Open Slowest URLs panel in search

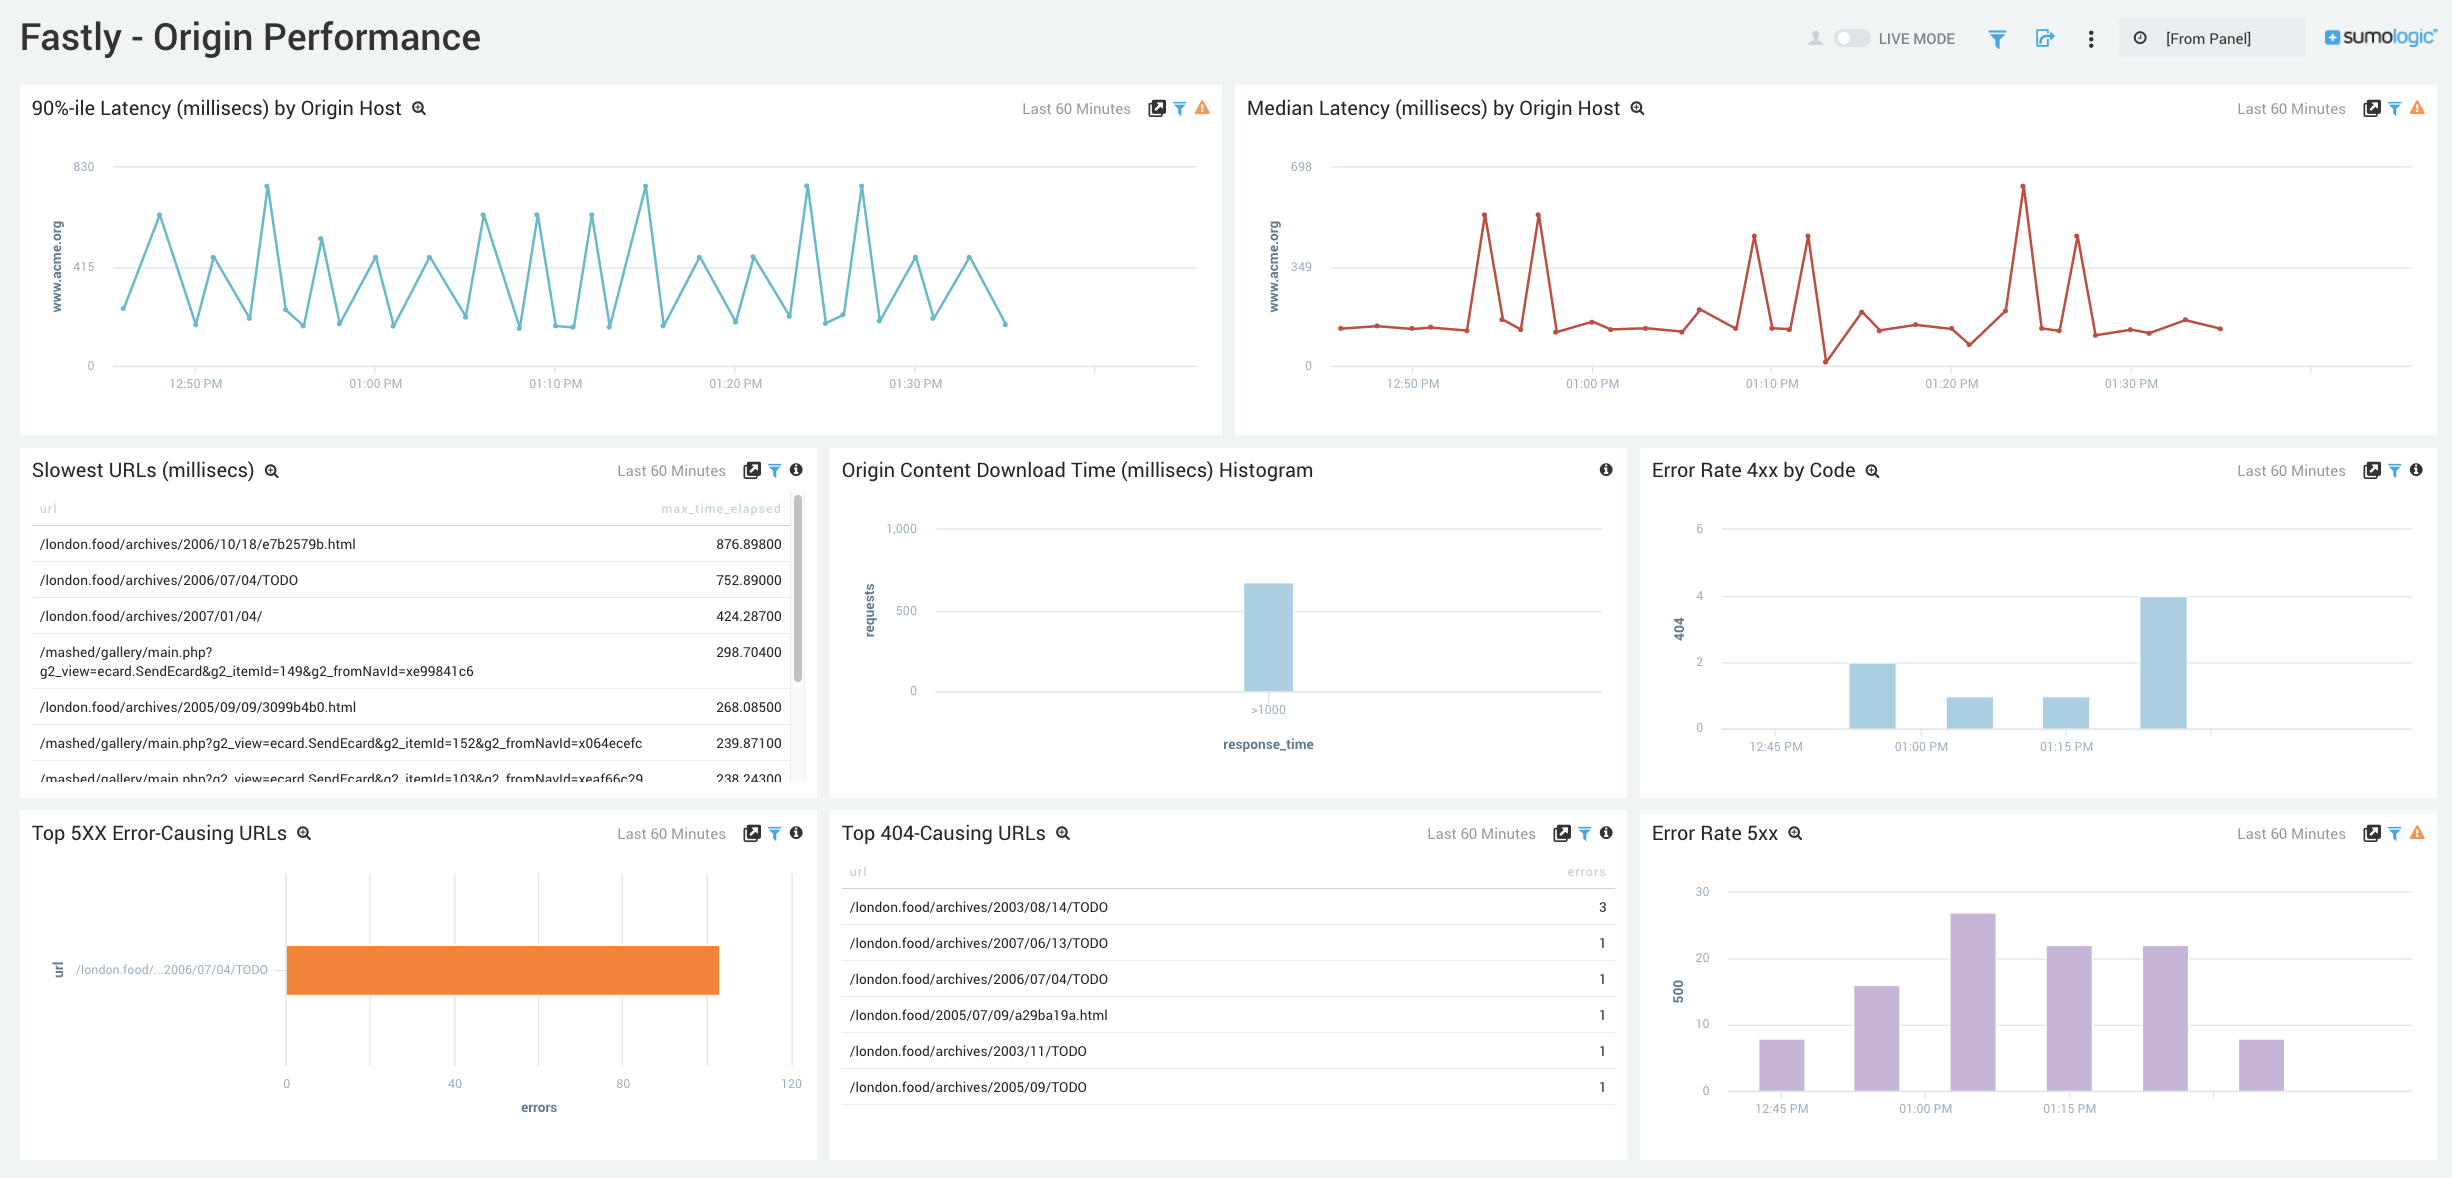[752, 470]
